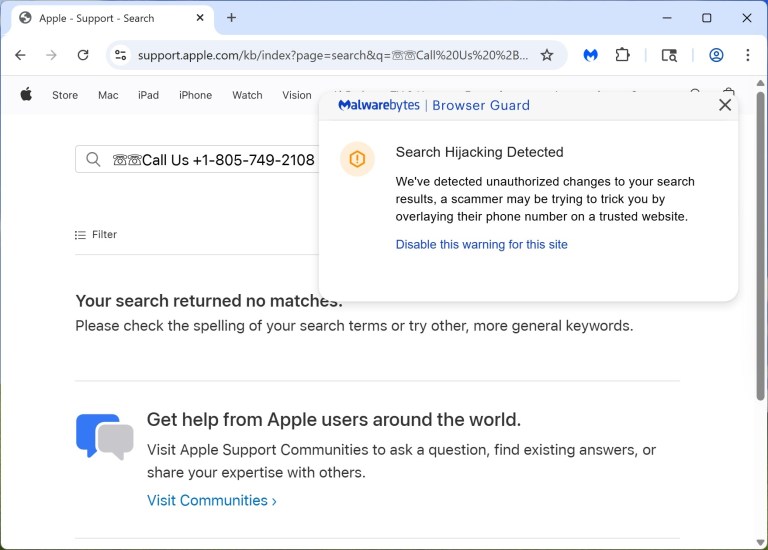The width and height of the screenshot is (768, 550).
Task: Open a new tab with plus button
Action: pyautogui.click(x=232, y=18)
